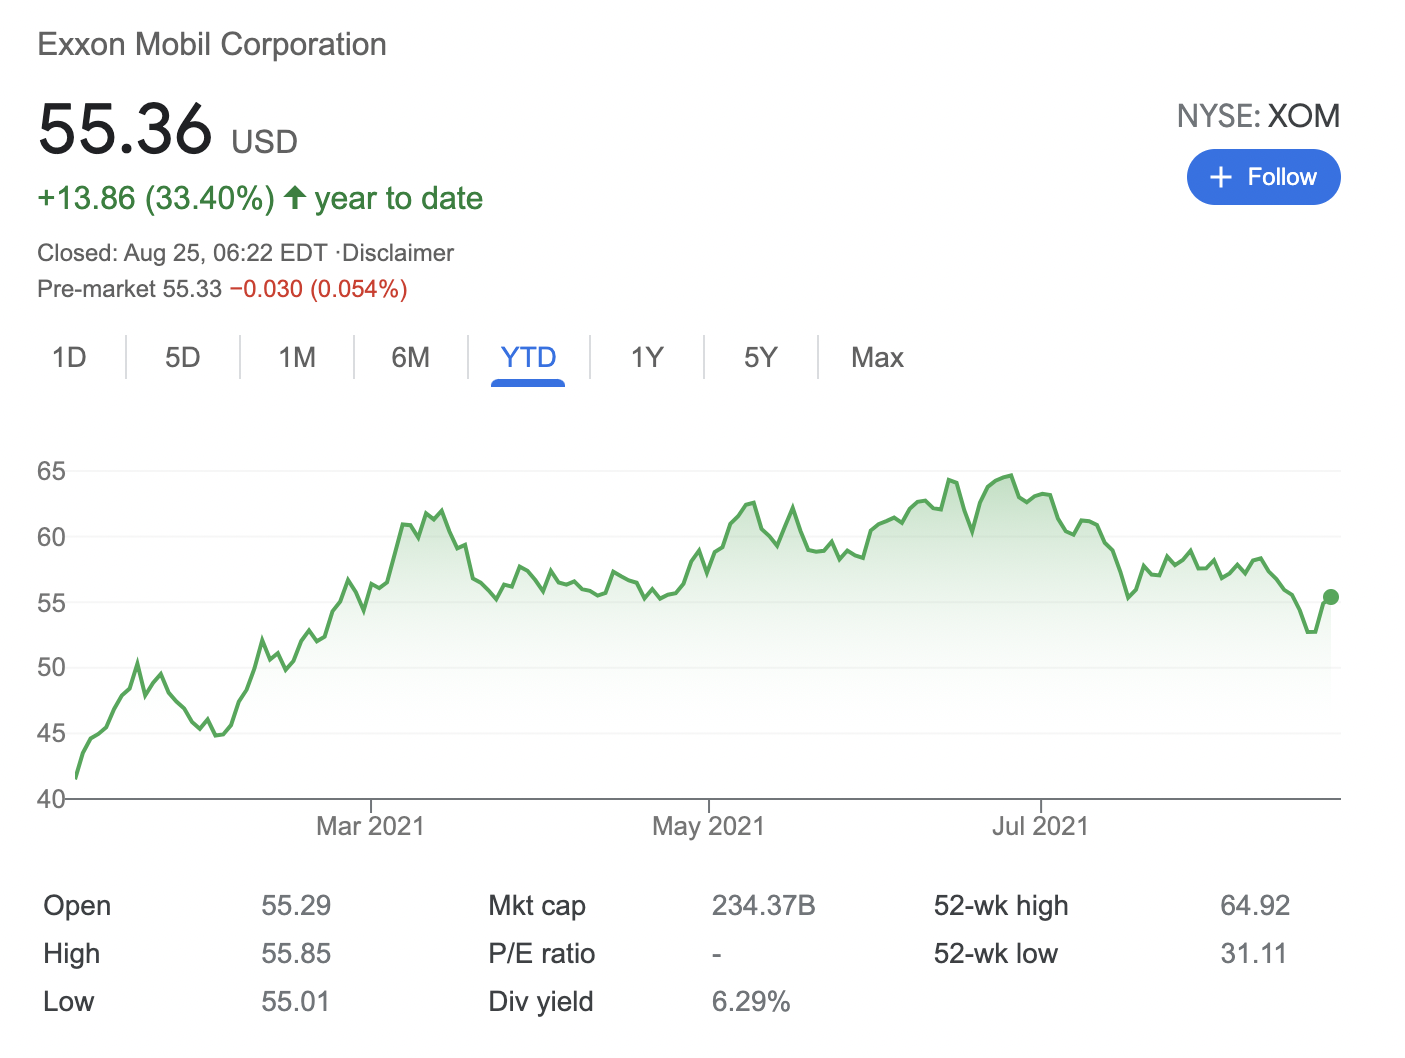Click the peak of the stock chart line
1405x1058 pixels.
click(x=1008, y=475)
